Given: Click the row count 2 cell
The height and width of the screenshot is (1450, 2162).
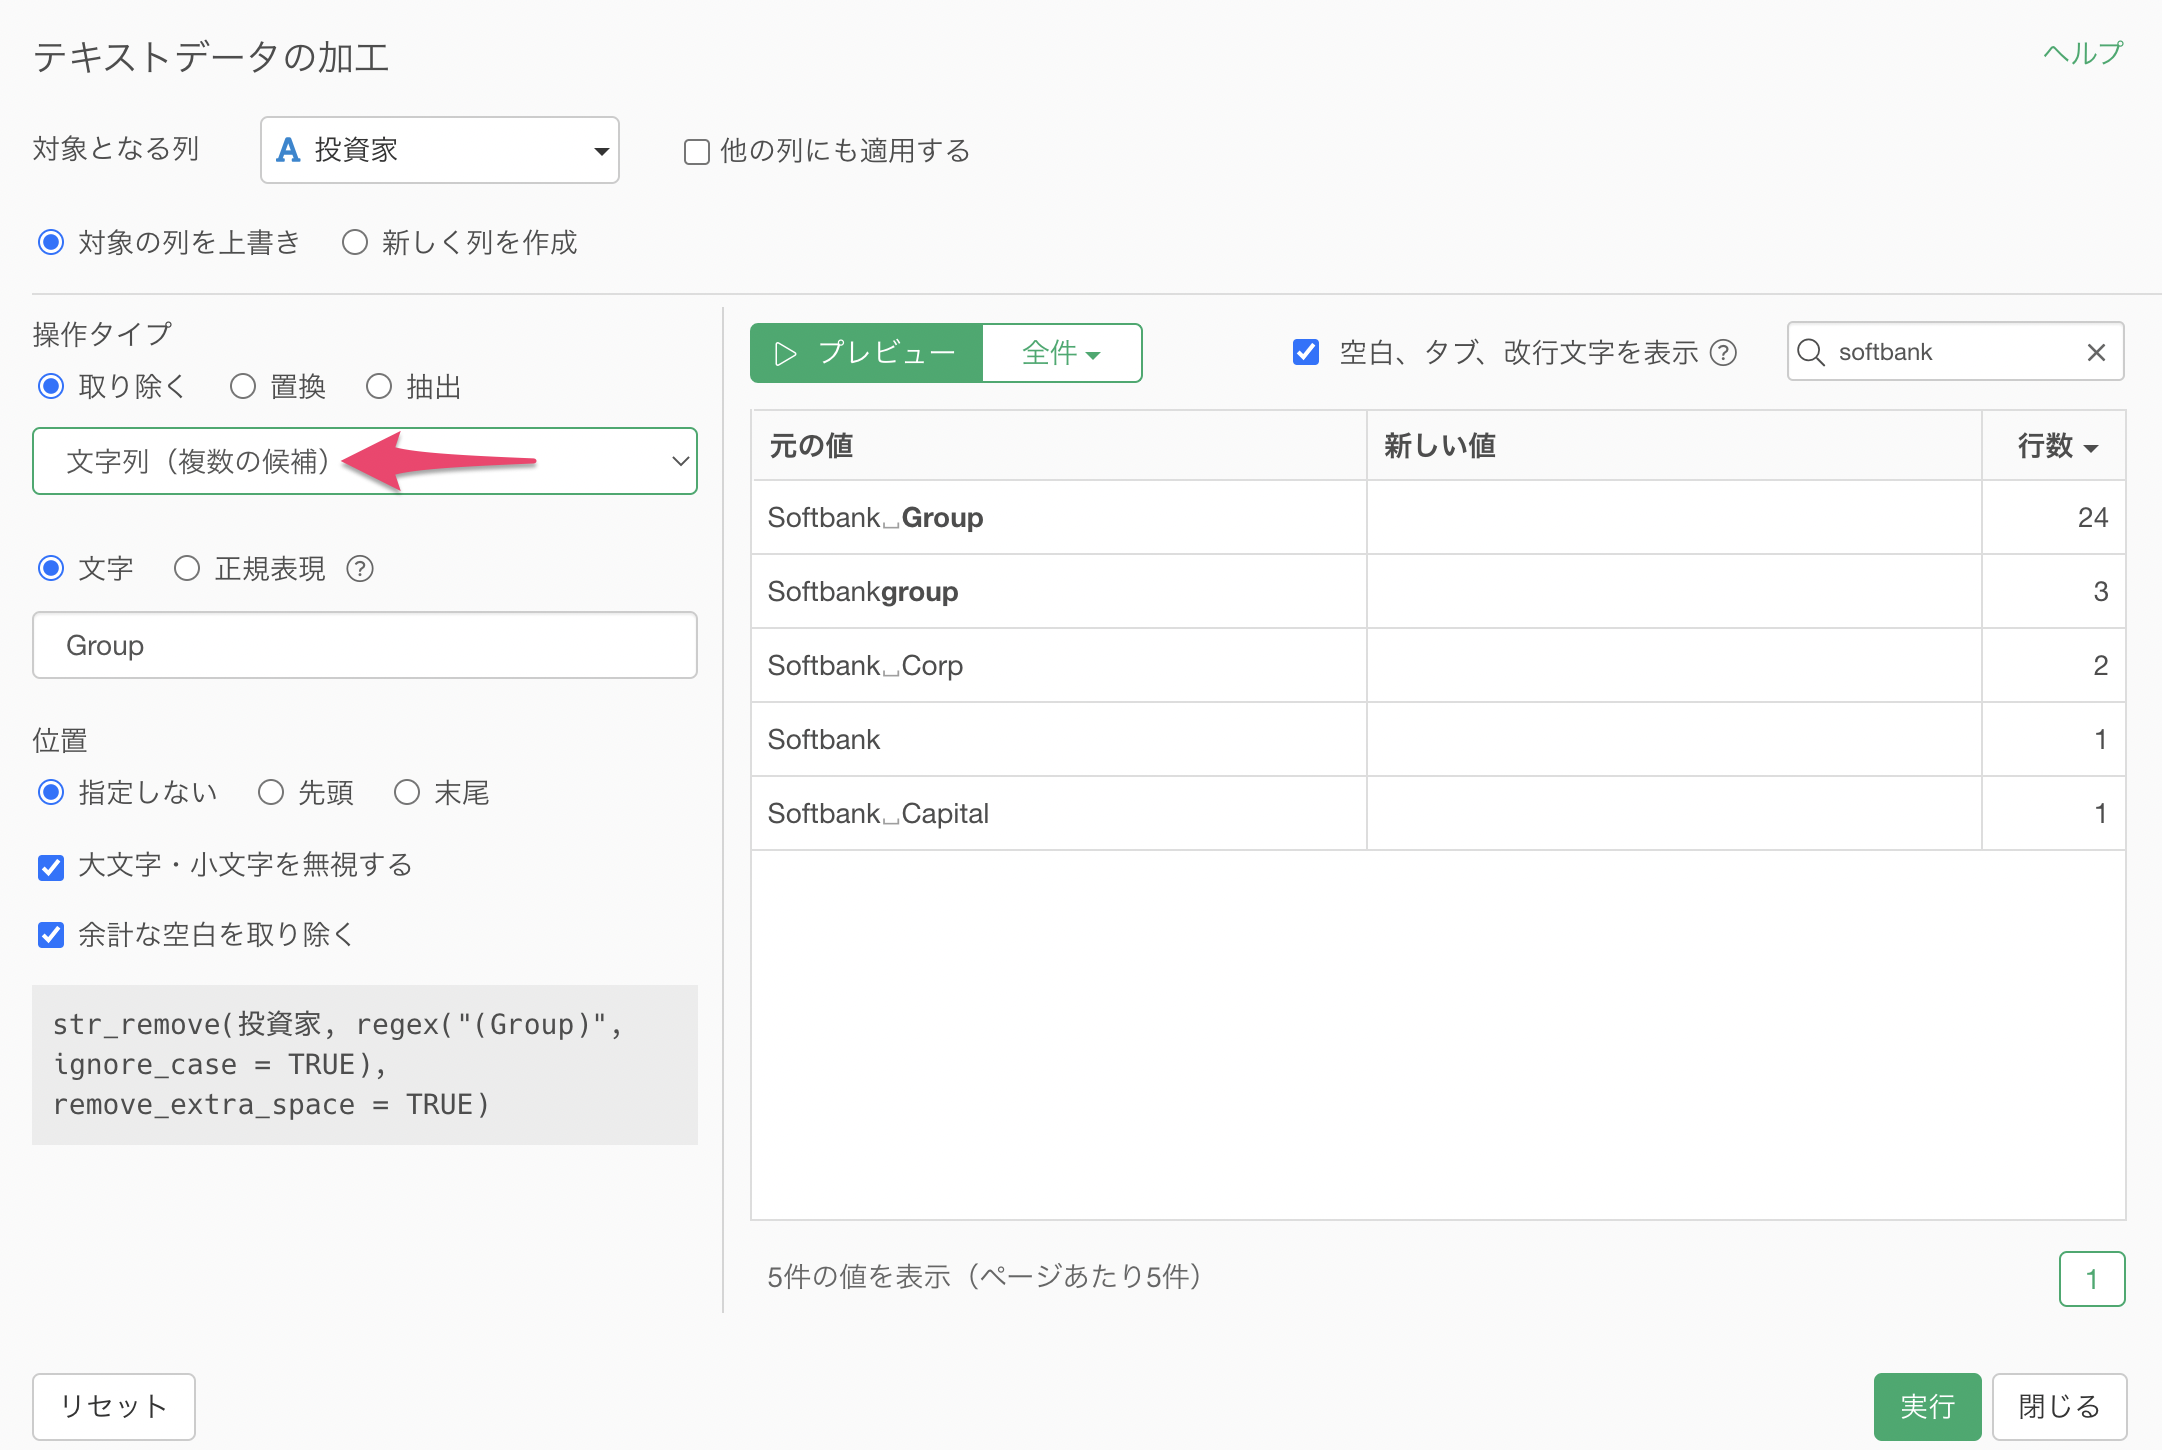Looking at the screenshot, I should (2055, 666).
